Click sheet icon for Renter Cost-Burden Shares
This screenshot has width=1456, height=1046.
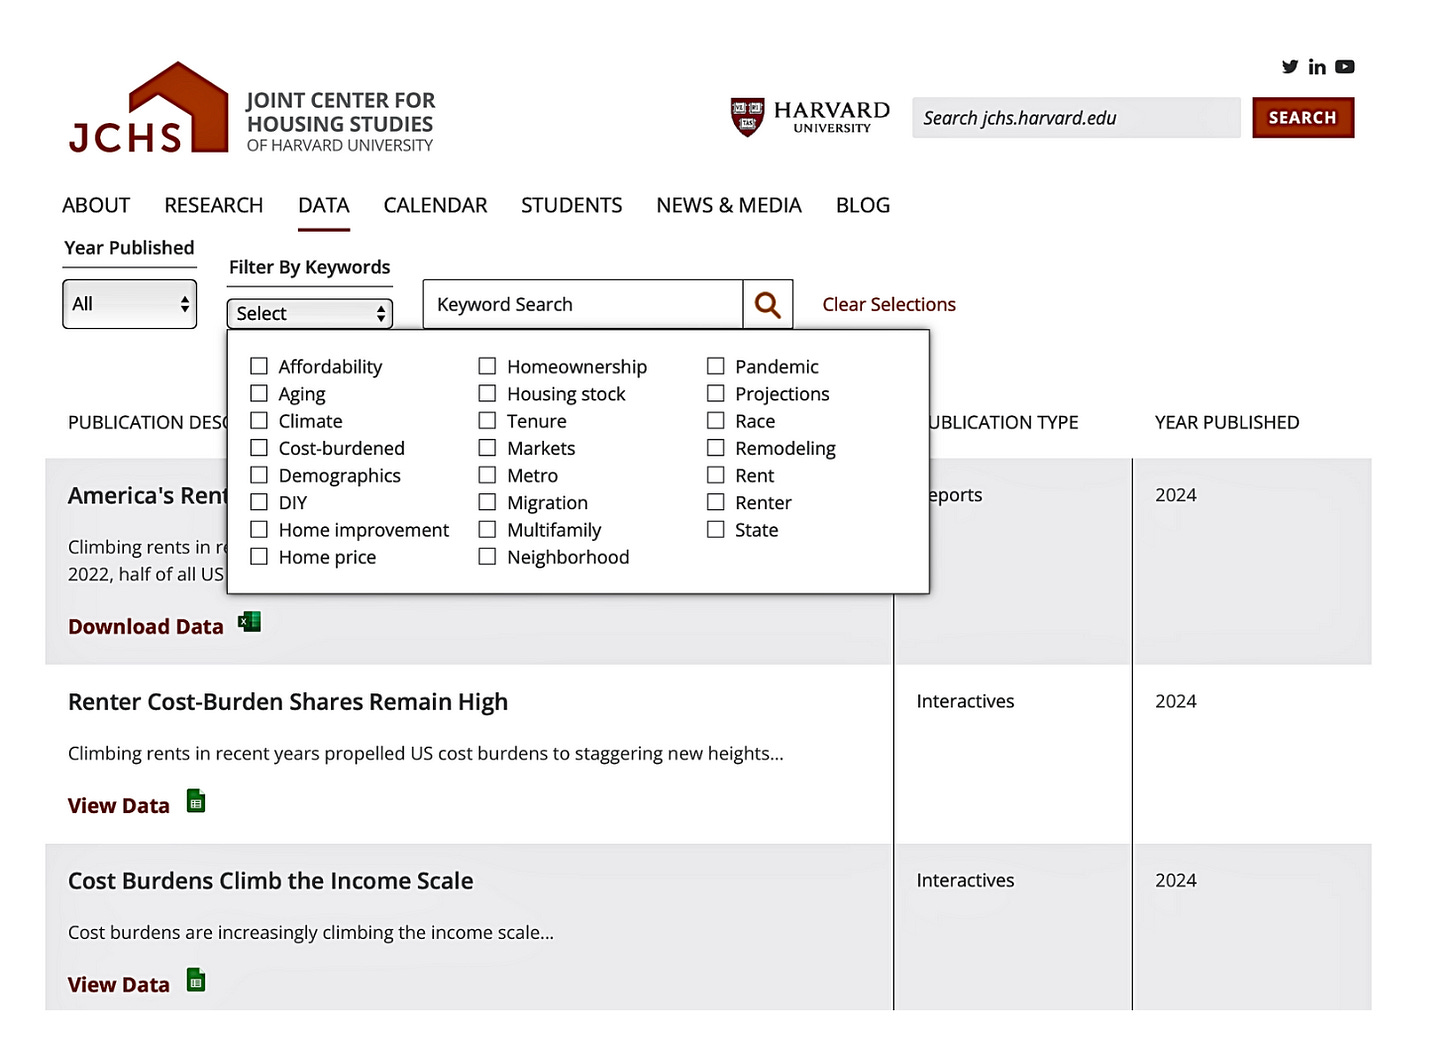(196, 801)
